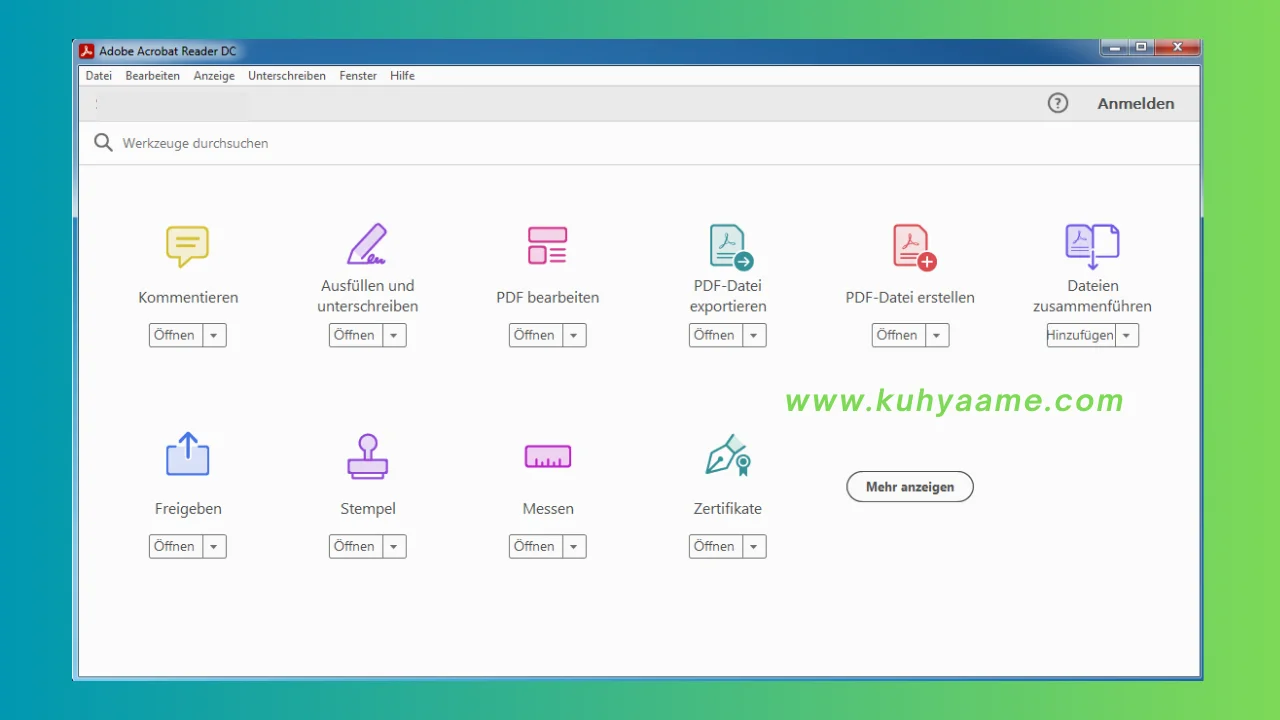This screenshot has width=1280, height=720.
Task: Click the Ausfüllen und unterschreiben label text
Action: point(368,296)
